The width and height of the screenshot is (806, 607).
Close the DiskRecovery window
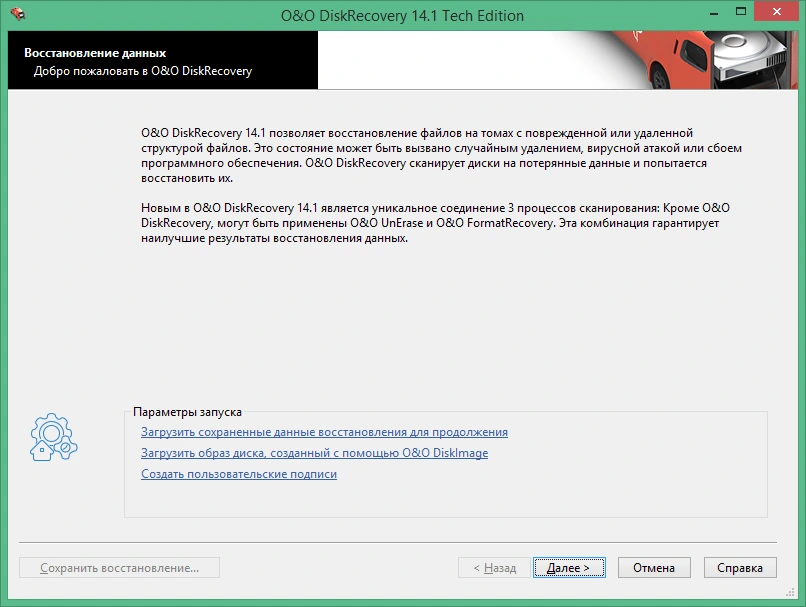pos(776,12)
